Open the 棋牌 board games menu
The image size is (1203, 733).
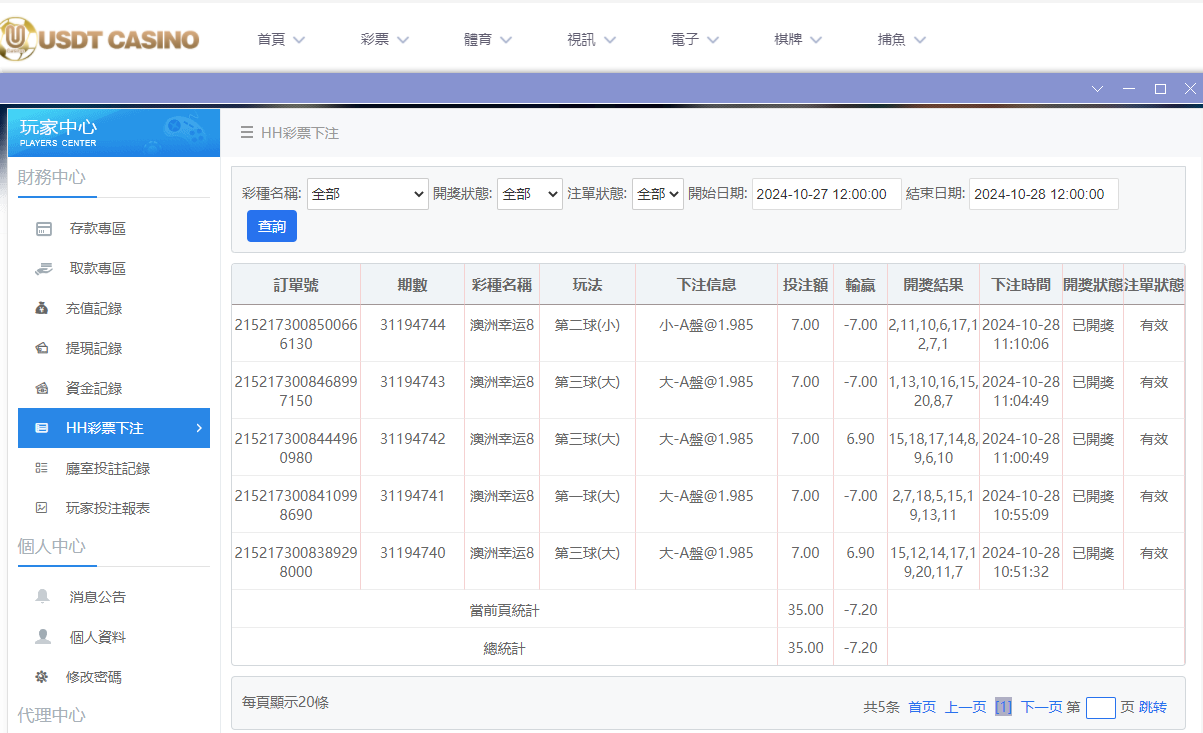796,39
